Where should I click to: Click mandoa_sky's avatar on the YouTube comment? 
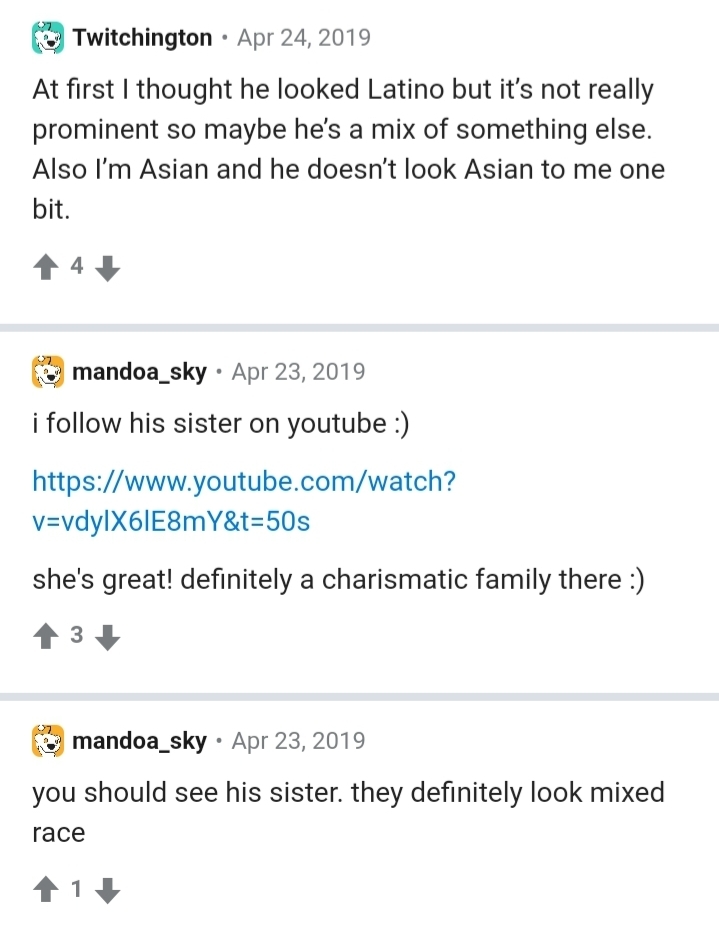tap(48, 373)
